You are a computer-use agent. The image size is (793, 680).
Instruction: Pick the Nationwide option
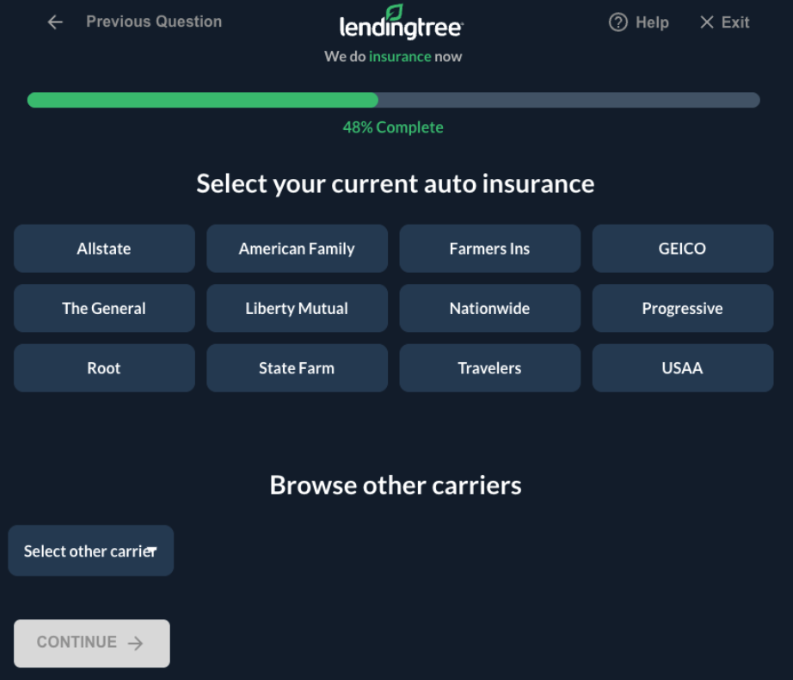490,308
